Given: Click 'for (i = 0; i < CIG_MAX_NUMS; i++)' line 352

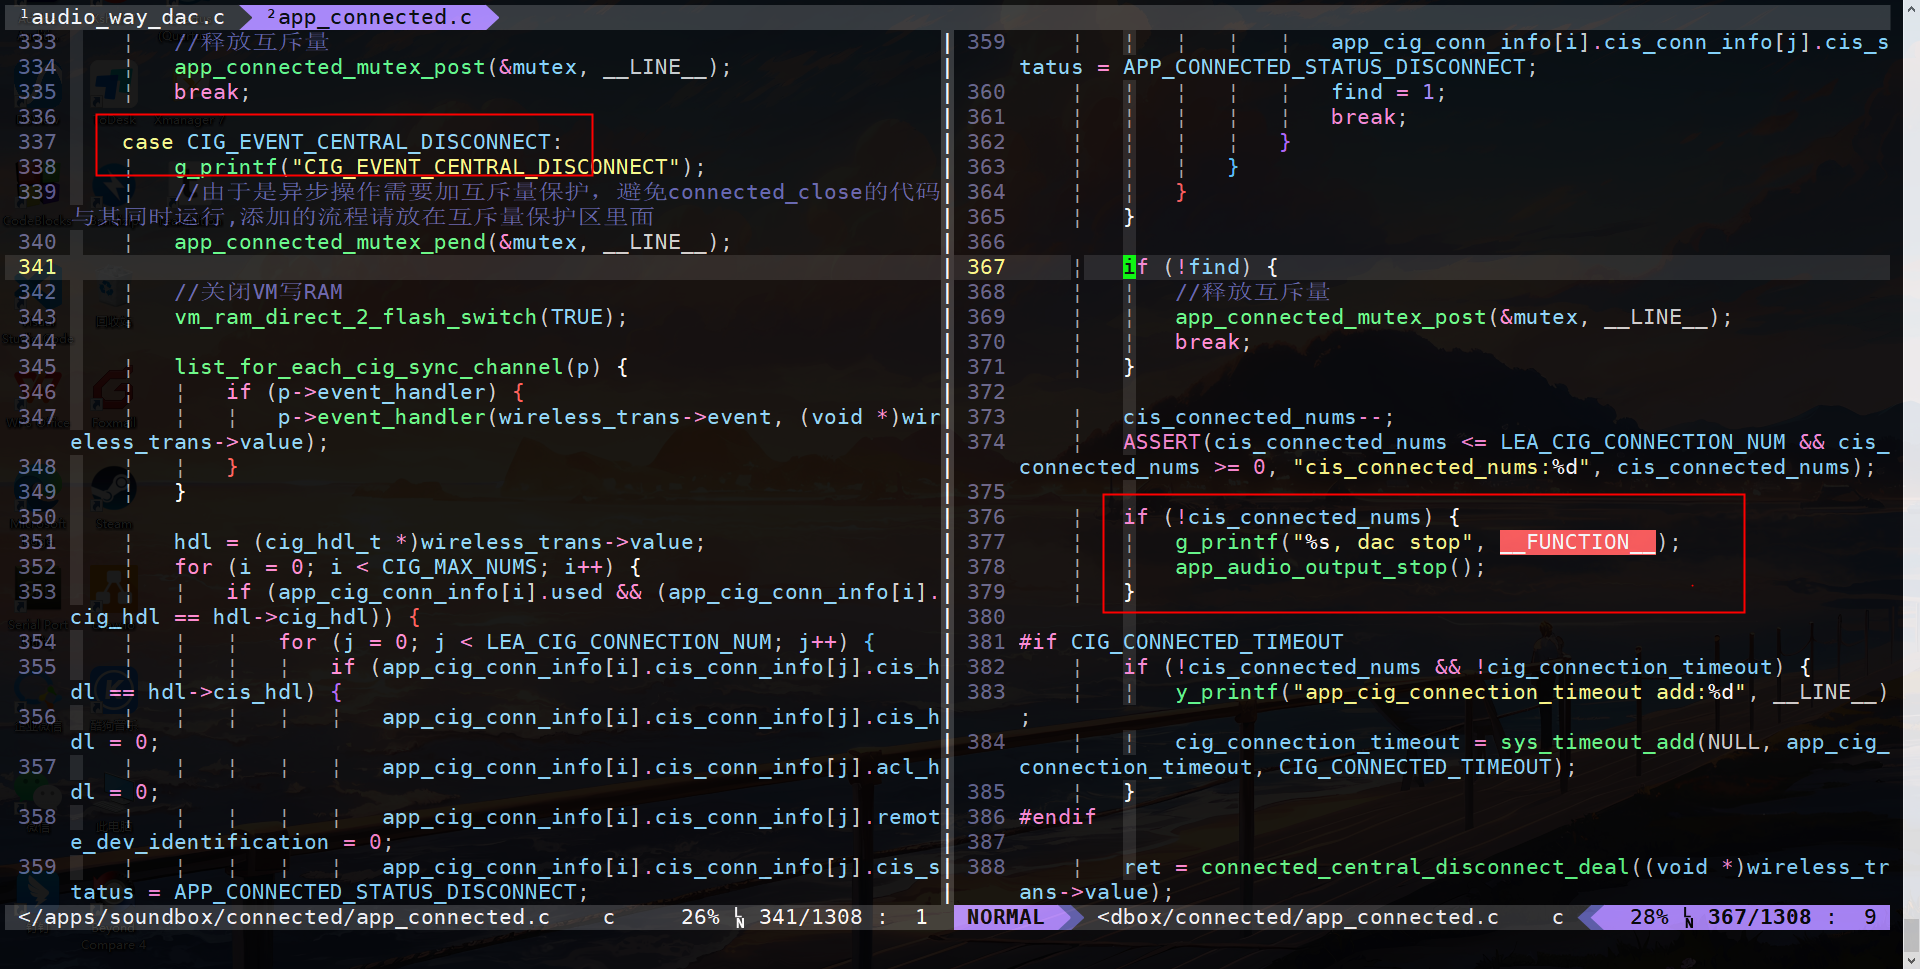Looking at the screenshot, I should point(395,567).
